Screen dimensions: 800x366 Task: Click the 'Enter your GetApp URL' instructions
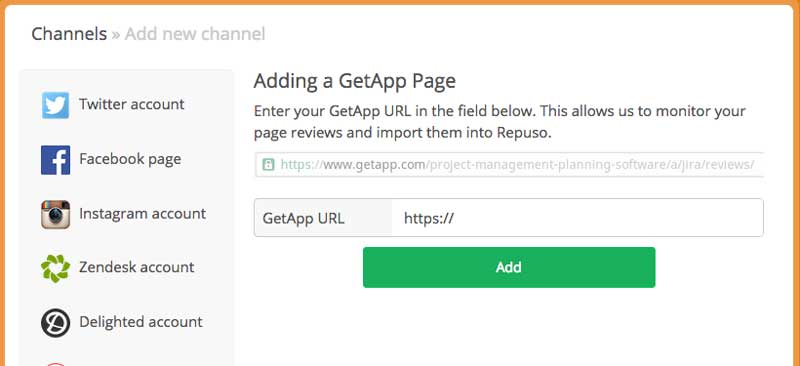pyautogui.click(x=500, y=122)
